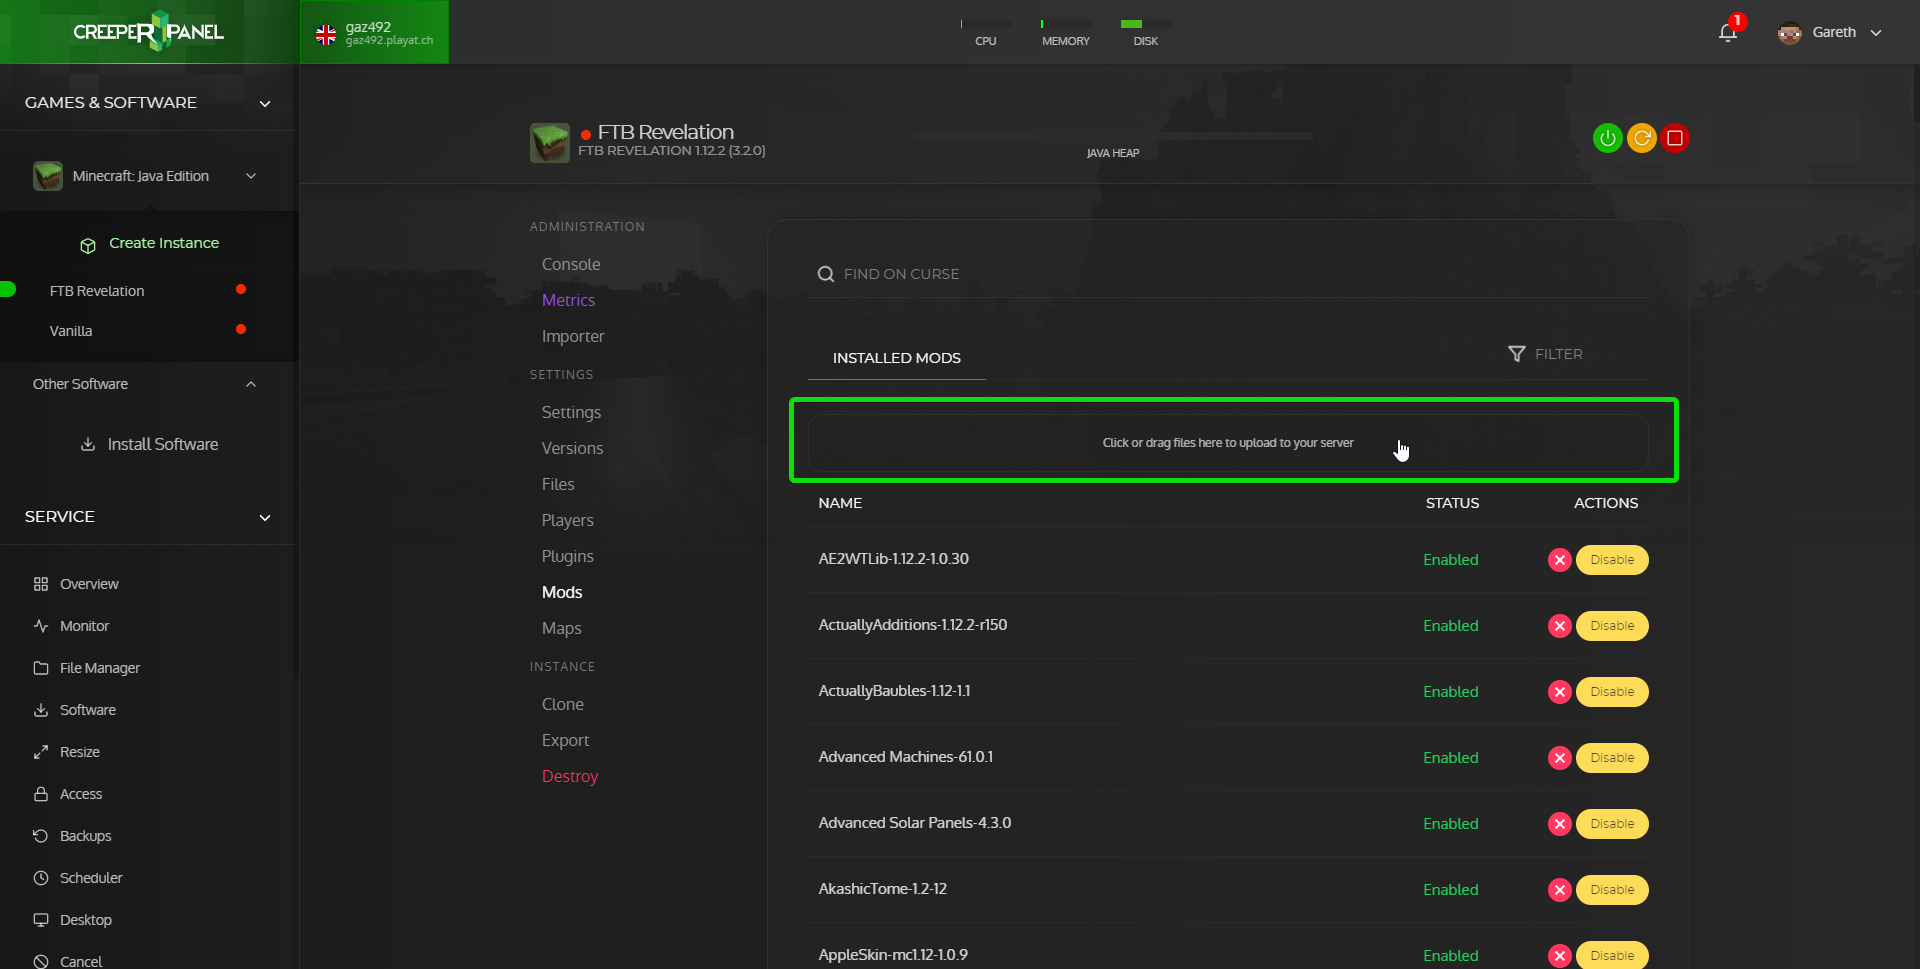Open the Console page
This screenshot has width=1920, height=969.
571,264
